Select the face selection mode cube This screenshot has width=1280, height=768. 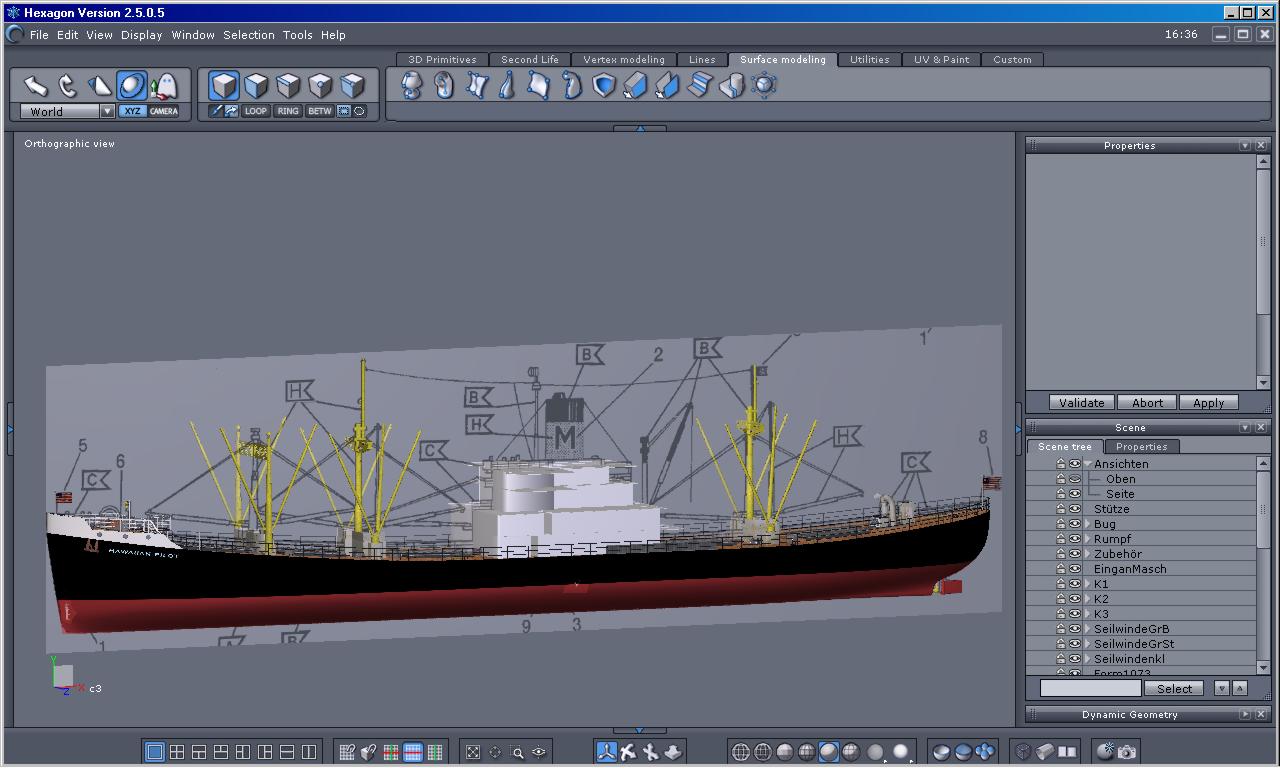click(x=256, y=86)
